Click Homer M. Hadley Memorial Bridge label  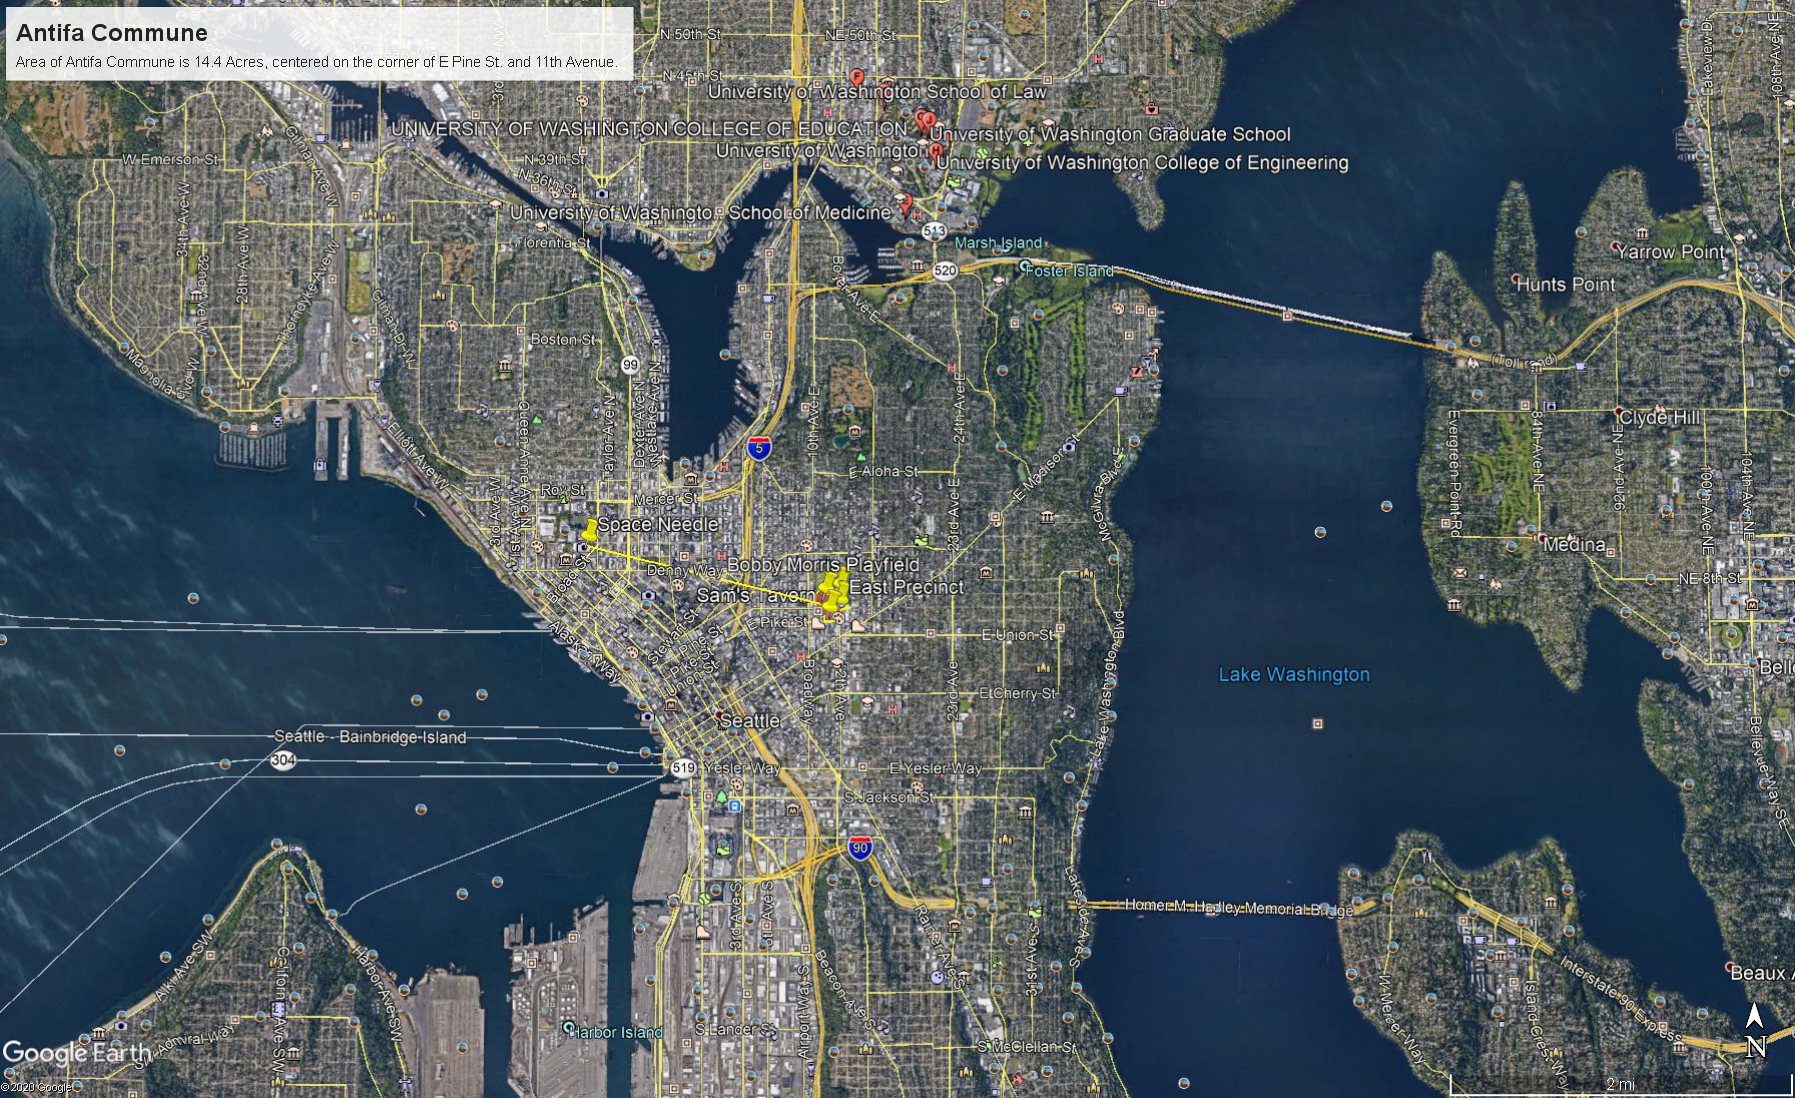coord(1239,906)
